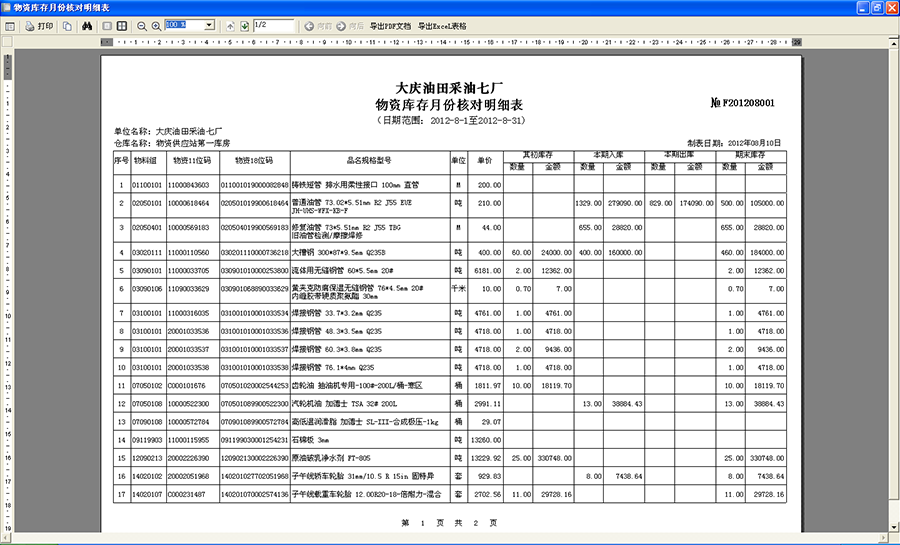Click the 物资18位码 column header
The width and height of the screenshot is (900, 545).
(254, 161)
